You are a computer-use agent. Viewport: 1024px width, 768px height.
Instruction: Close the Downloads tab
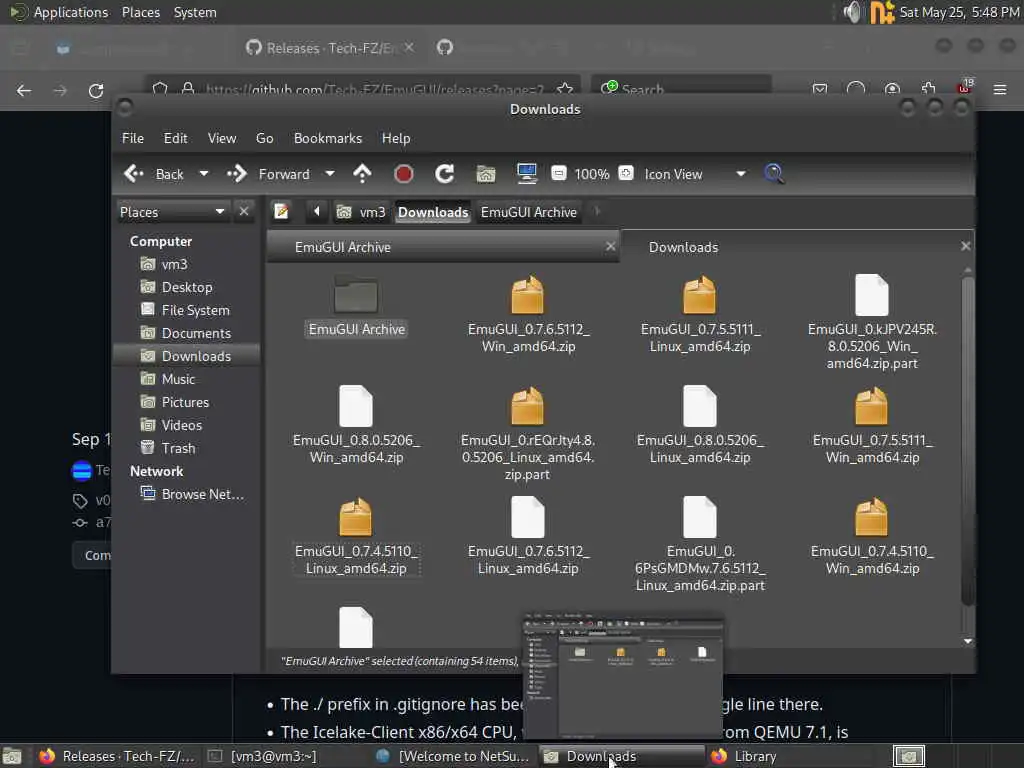pyautogui.click(x=965, y=246)
